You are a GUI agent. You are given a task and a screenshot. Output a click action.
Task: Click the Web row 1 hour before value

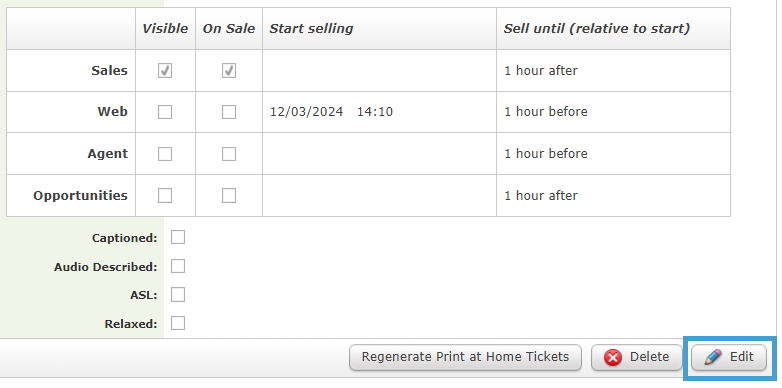coord(546,112)
